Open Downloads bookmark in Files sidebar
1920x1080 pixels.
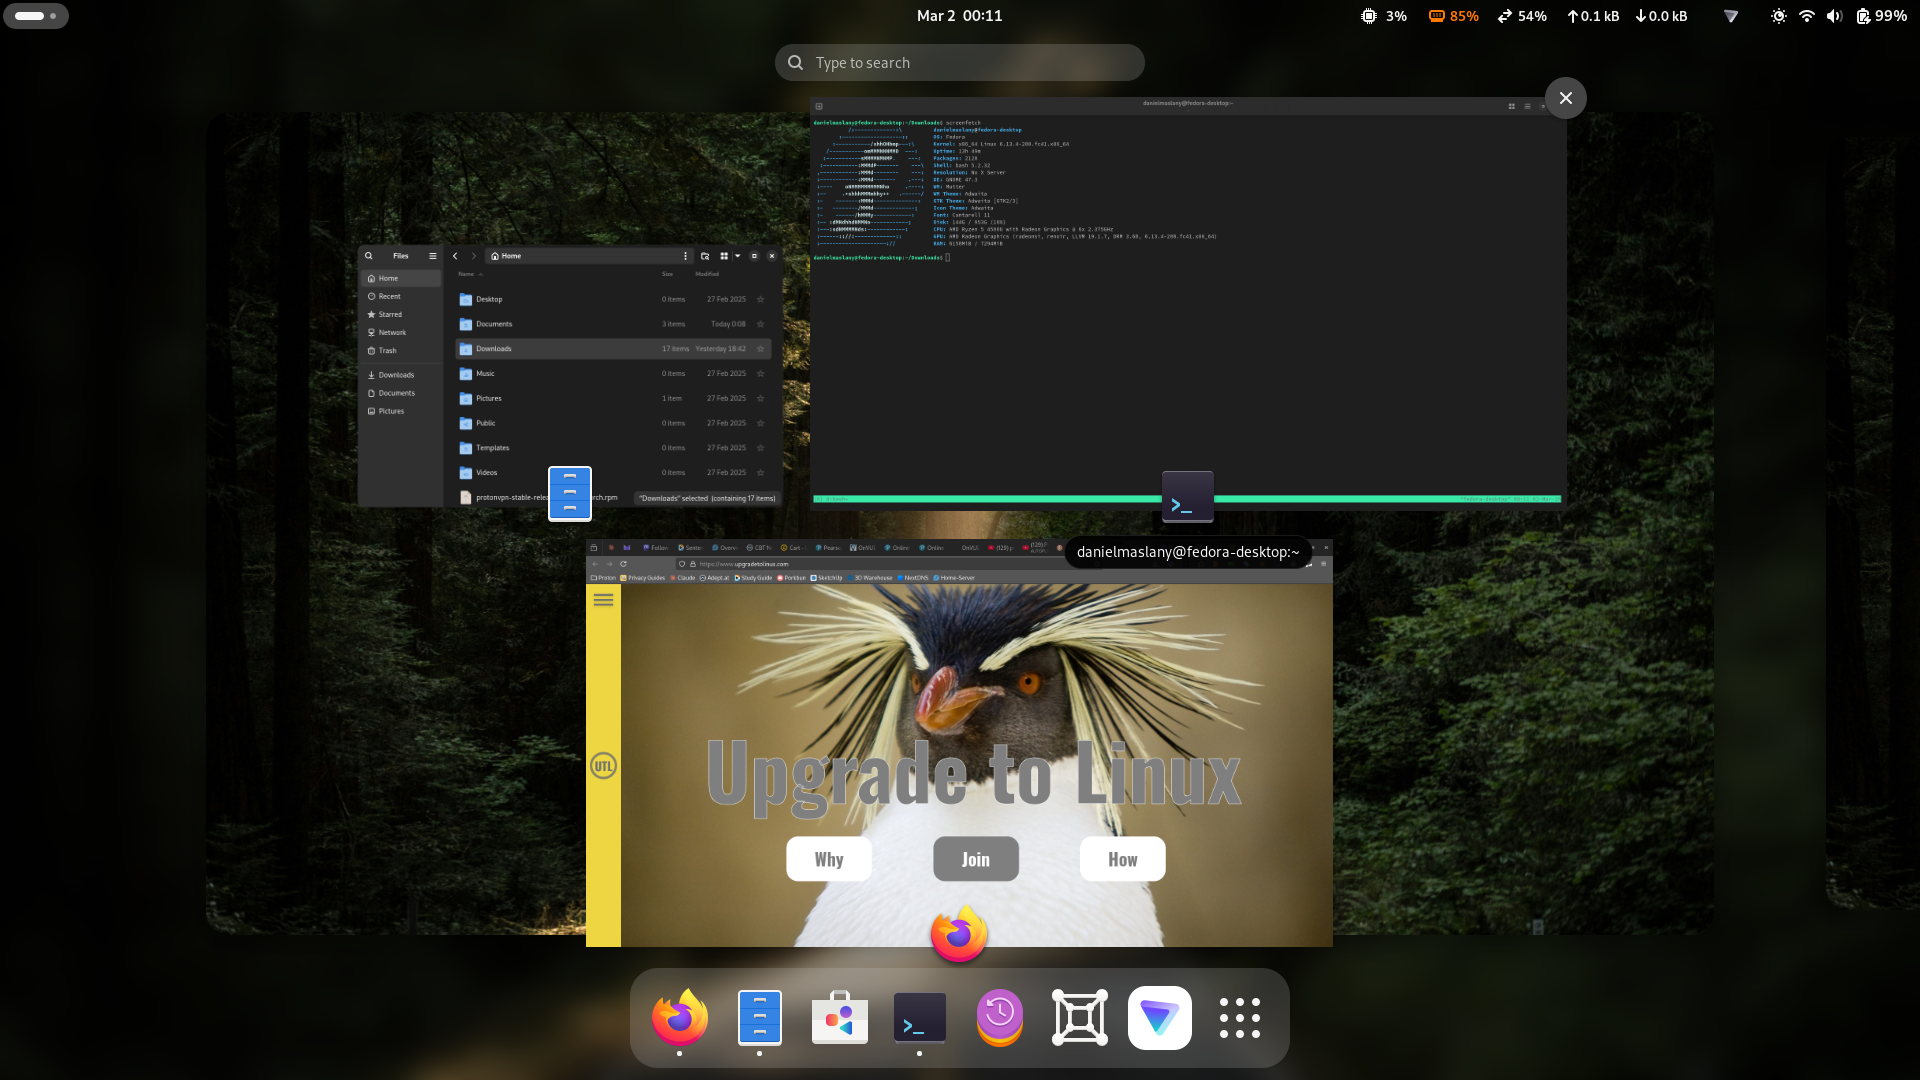(x=400, y=375)
